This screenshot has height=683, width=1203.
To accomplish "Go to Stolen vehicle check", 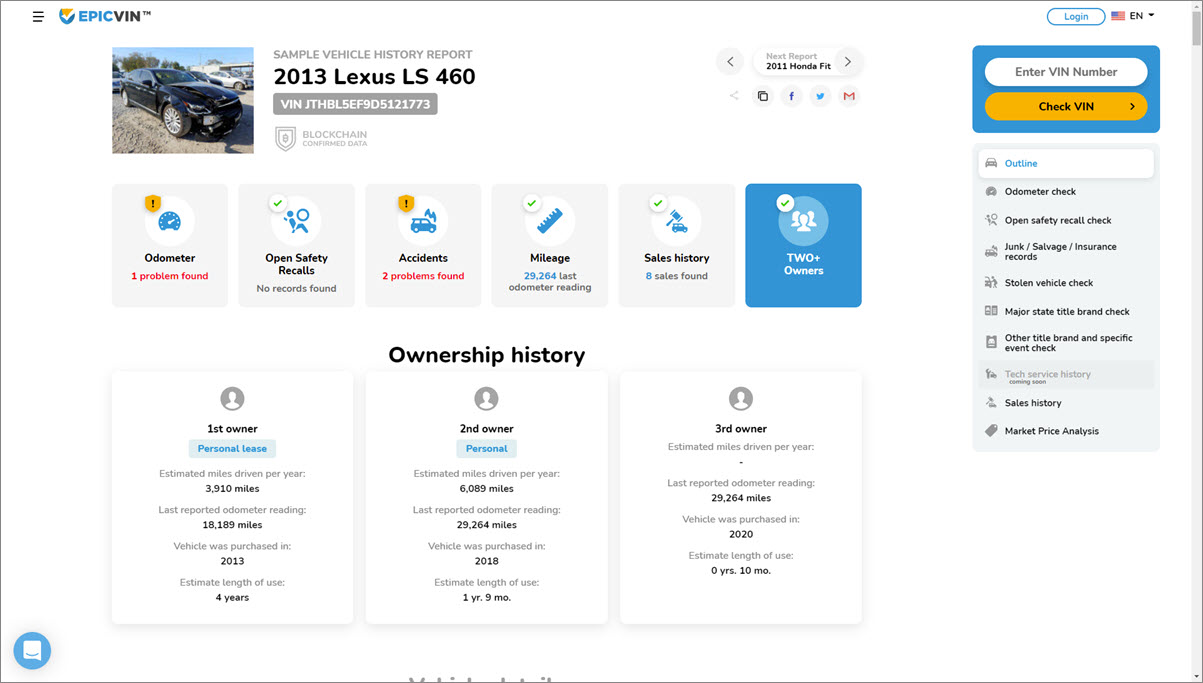I will pos(1066,283).
